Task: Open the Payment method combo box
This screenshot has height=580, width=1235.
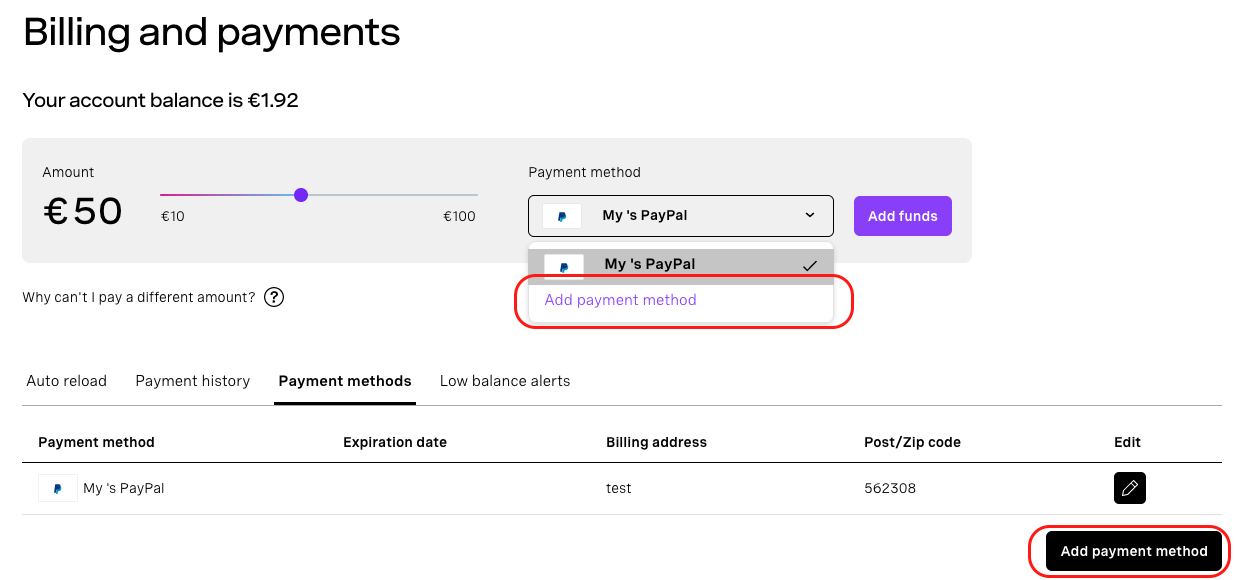Action: (680, 215)
